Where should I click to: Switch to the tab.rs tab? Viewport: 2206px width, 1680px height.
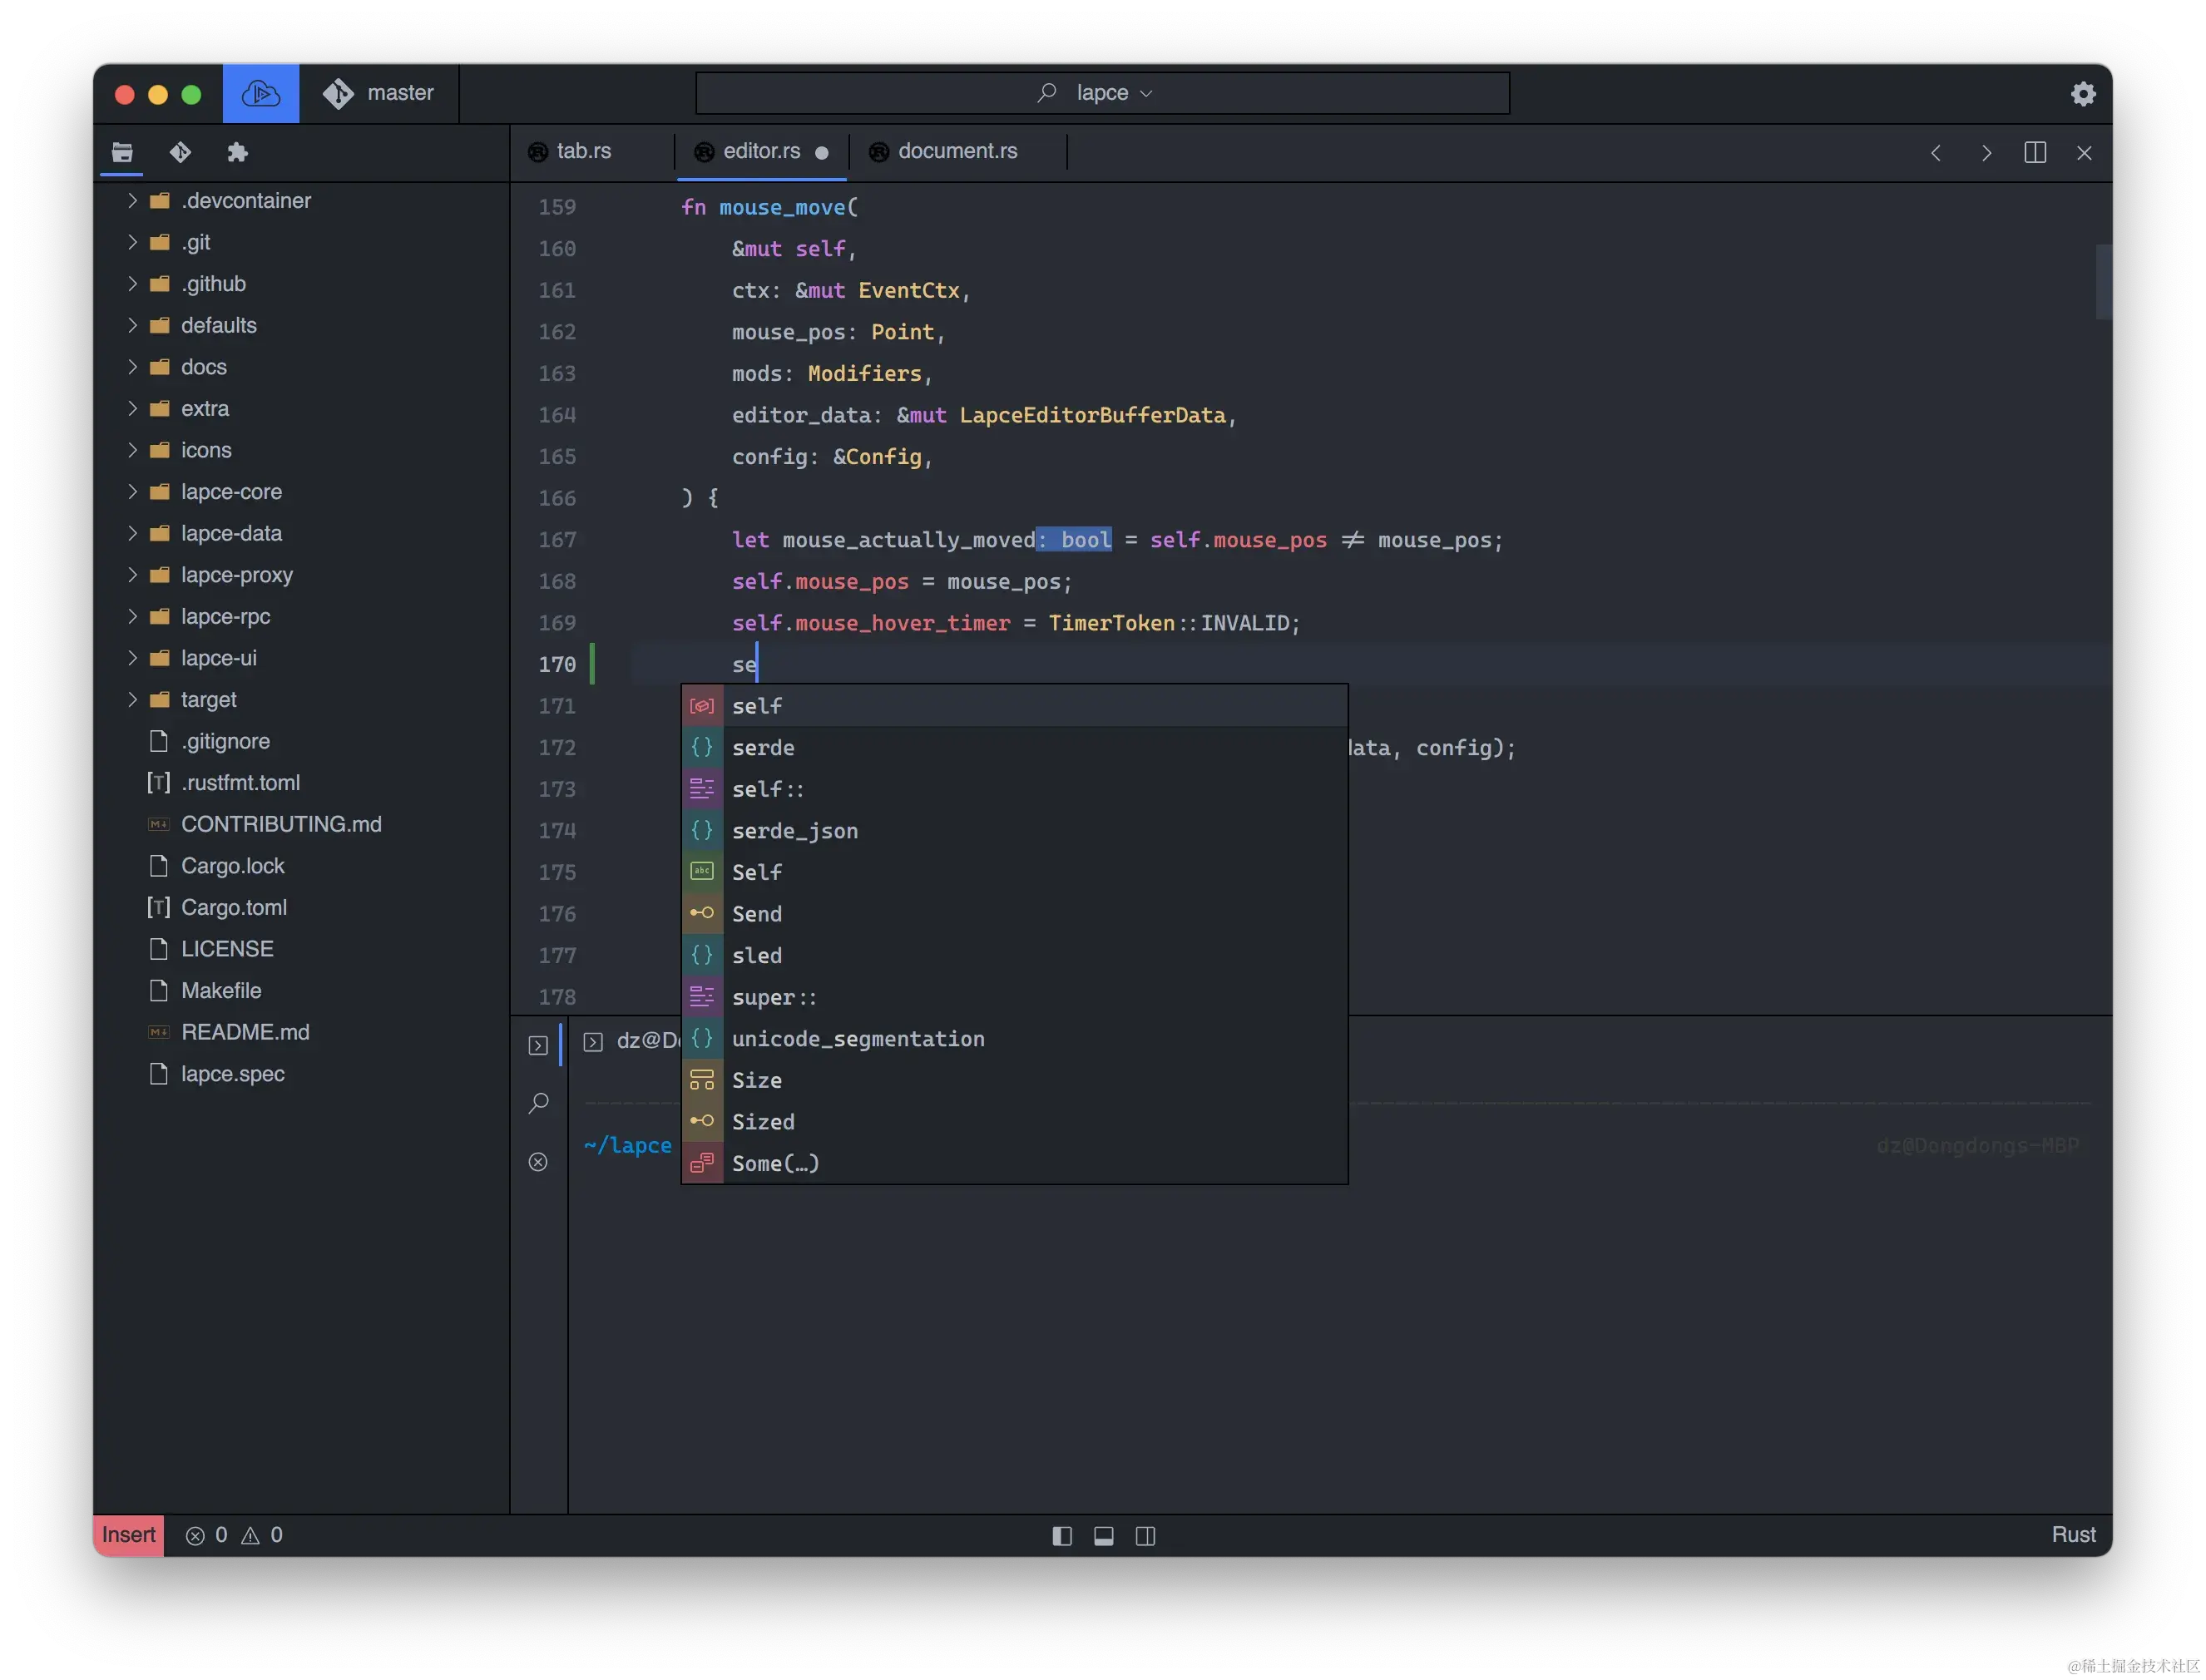click(x=583, y=151)
